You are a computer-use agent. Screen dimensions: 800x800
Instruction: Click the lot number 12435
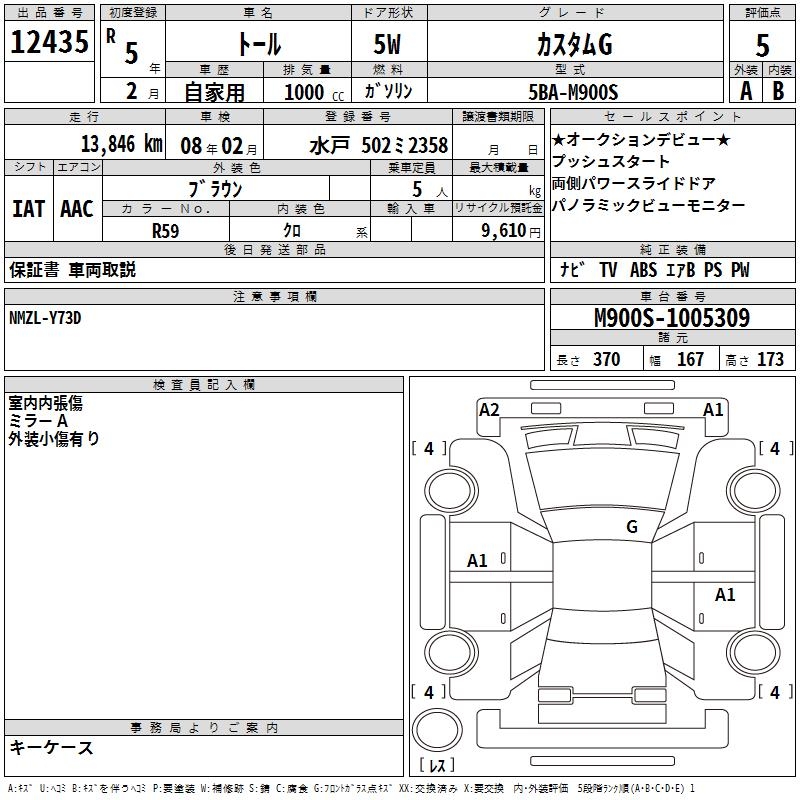point(49,41)
